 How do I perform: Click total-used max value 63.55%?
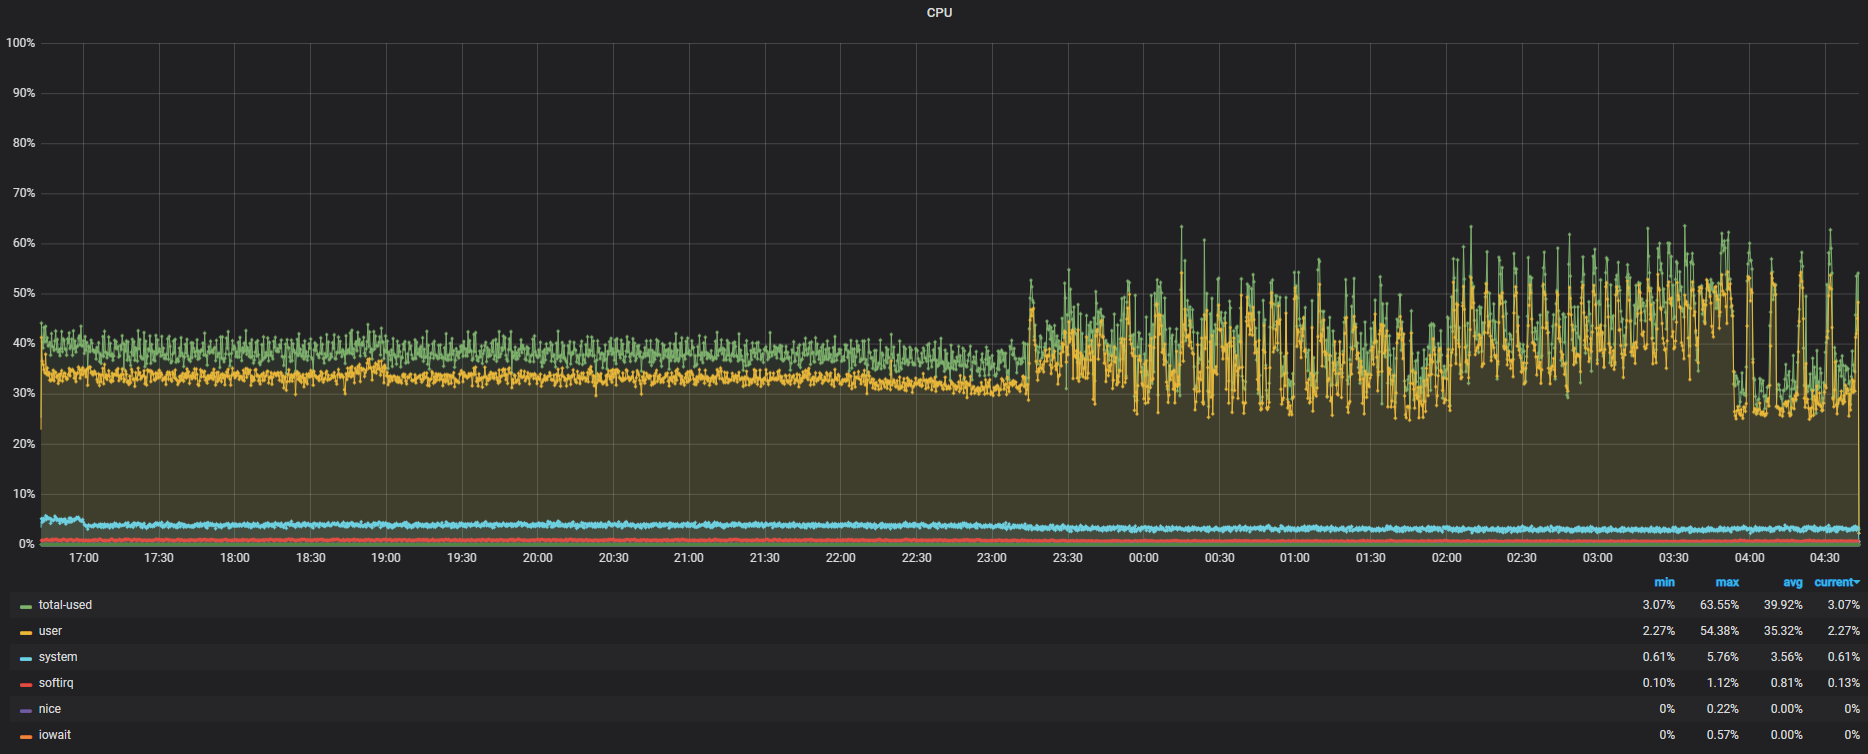pos(1719,605)
